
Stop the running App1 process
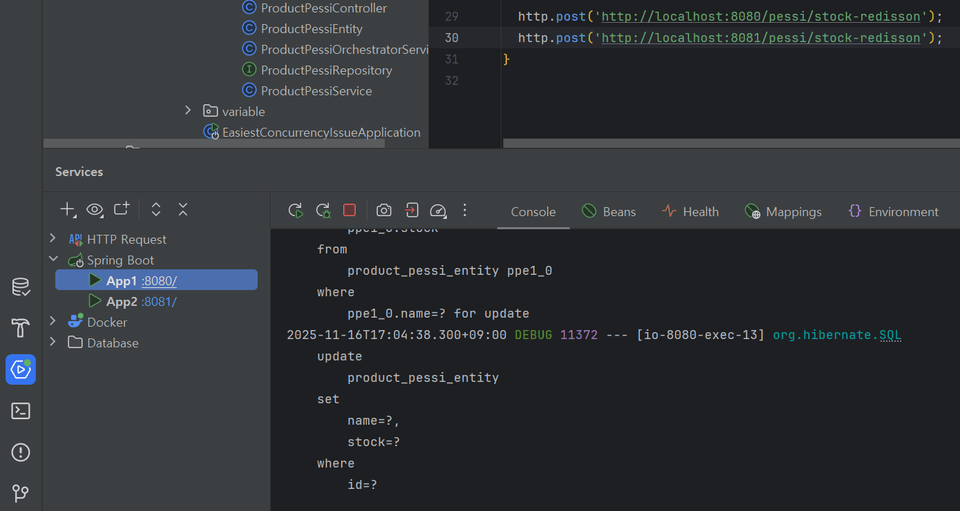click(x=350, y=210)
